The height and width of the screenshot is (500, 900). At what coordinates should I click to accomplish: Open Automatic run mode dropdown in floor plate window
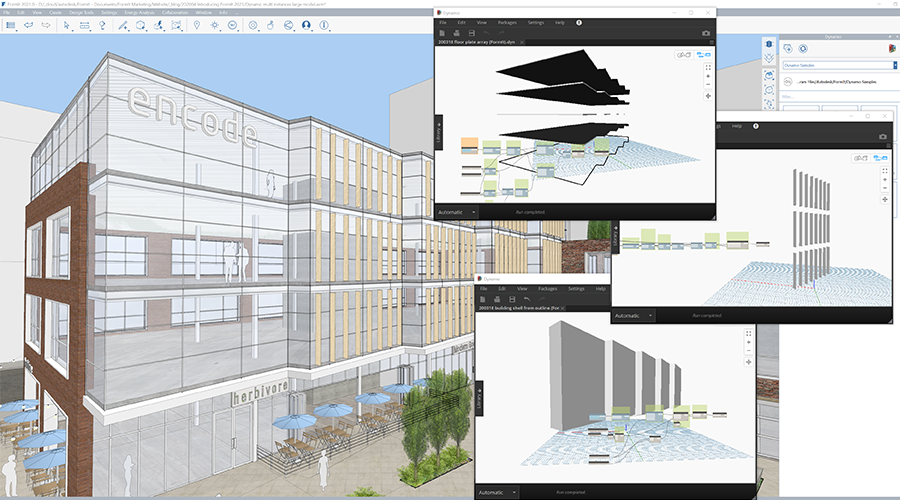(457, 212)
